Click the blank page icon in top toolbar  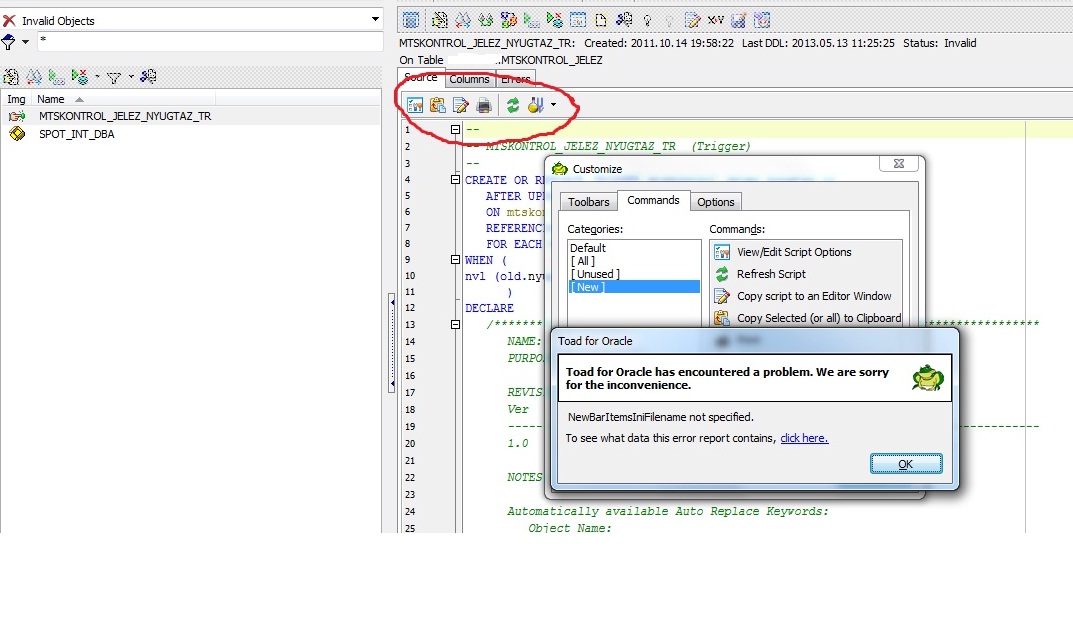pyautogui.click(x=601, y=21)
